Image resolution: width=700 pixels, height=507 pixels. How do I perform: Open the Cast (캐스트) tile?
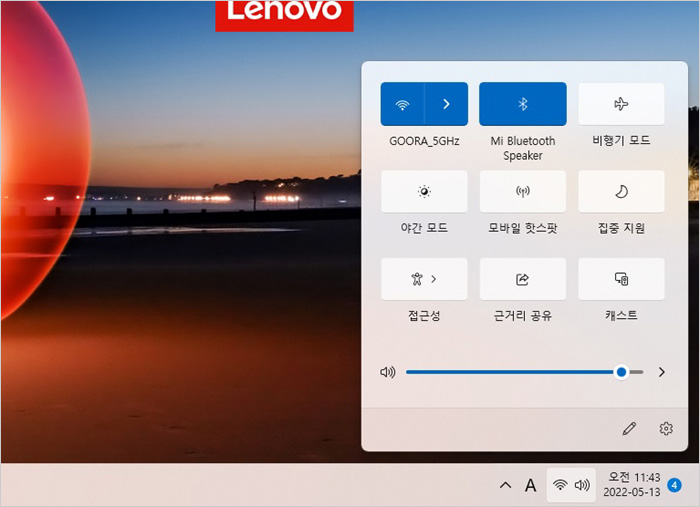[621, 279]
